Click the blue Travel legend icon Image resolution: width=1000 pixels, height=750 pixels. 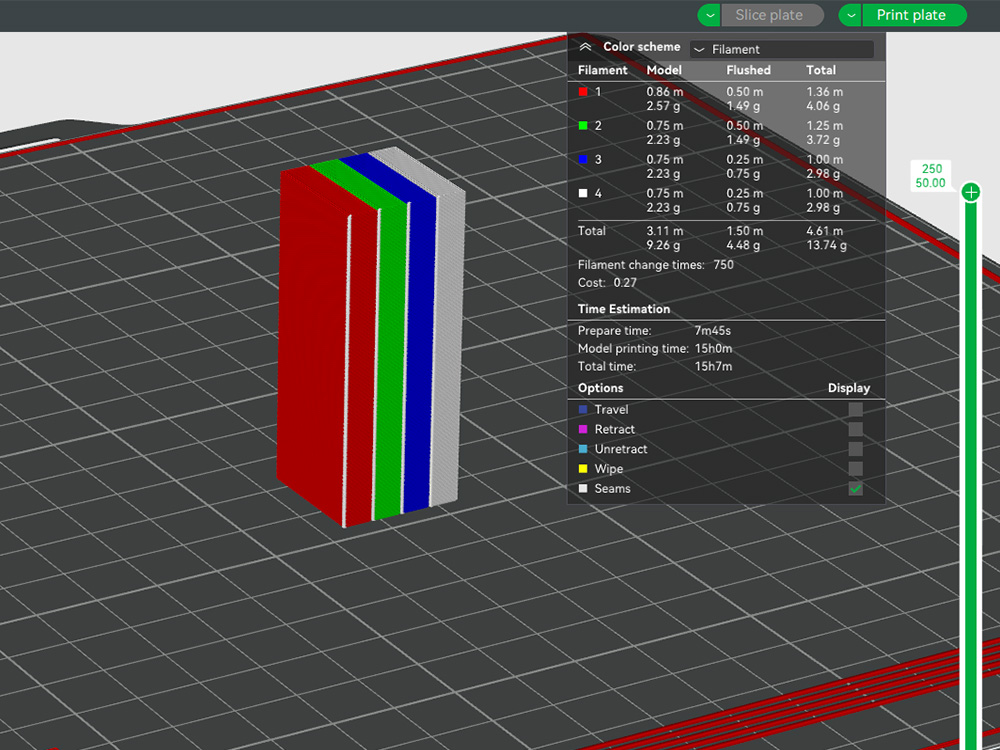(583, 409)
